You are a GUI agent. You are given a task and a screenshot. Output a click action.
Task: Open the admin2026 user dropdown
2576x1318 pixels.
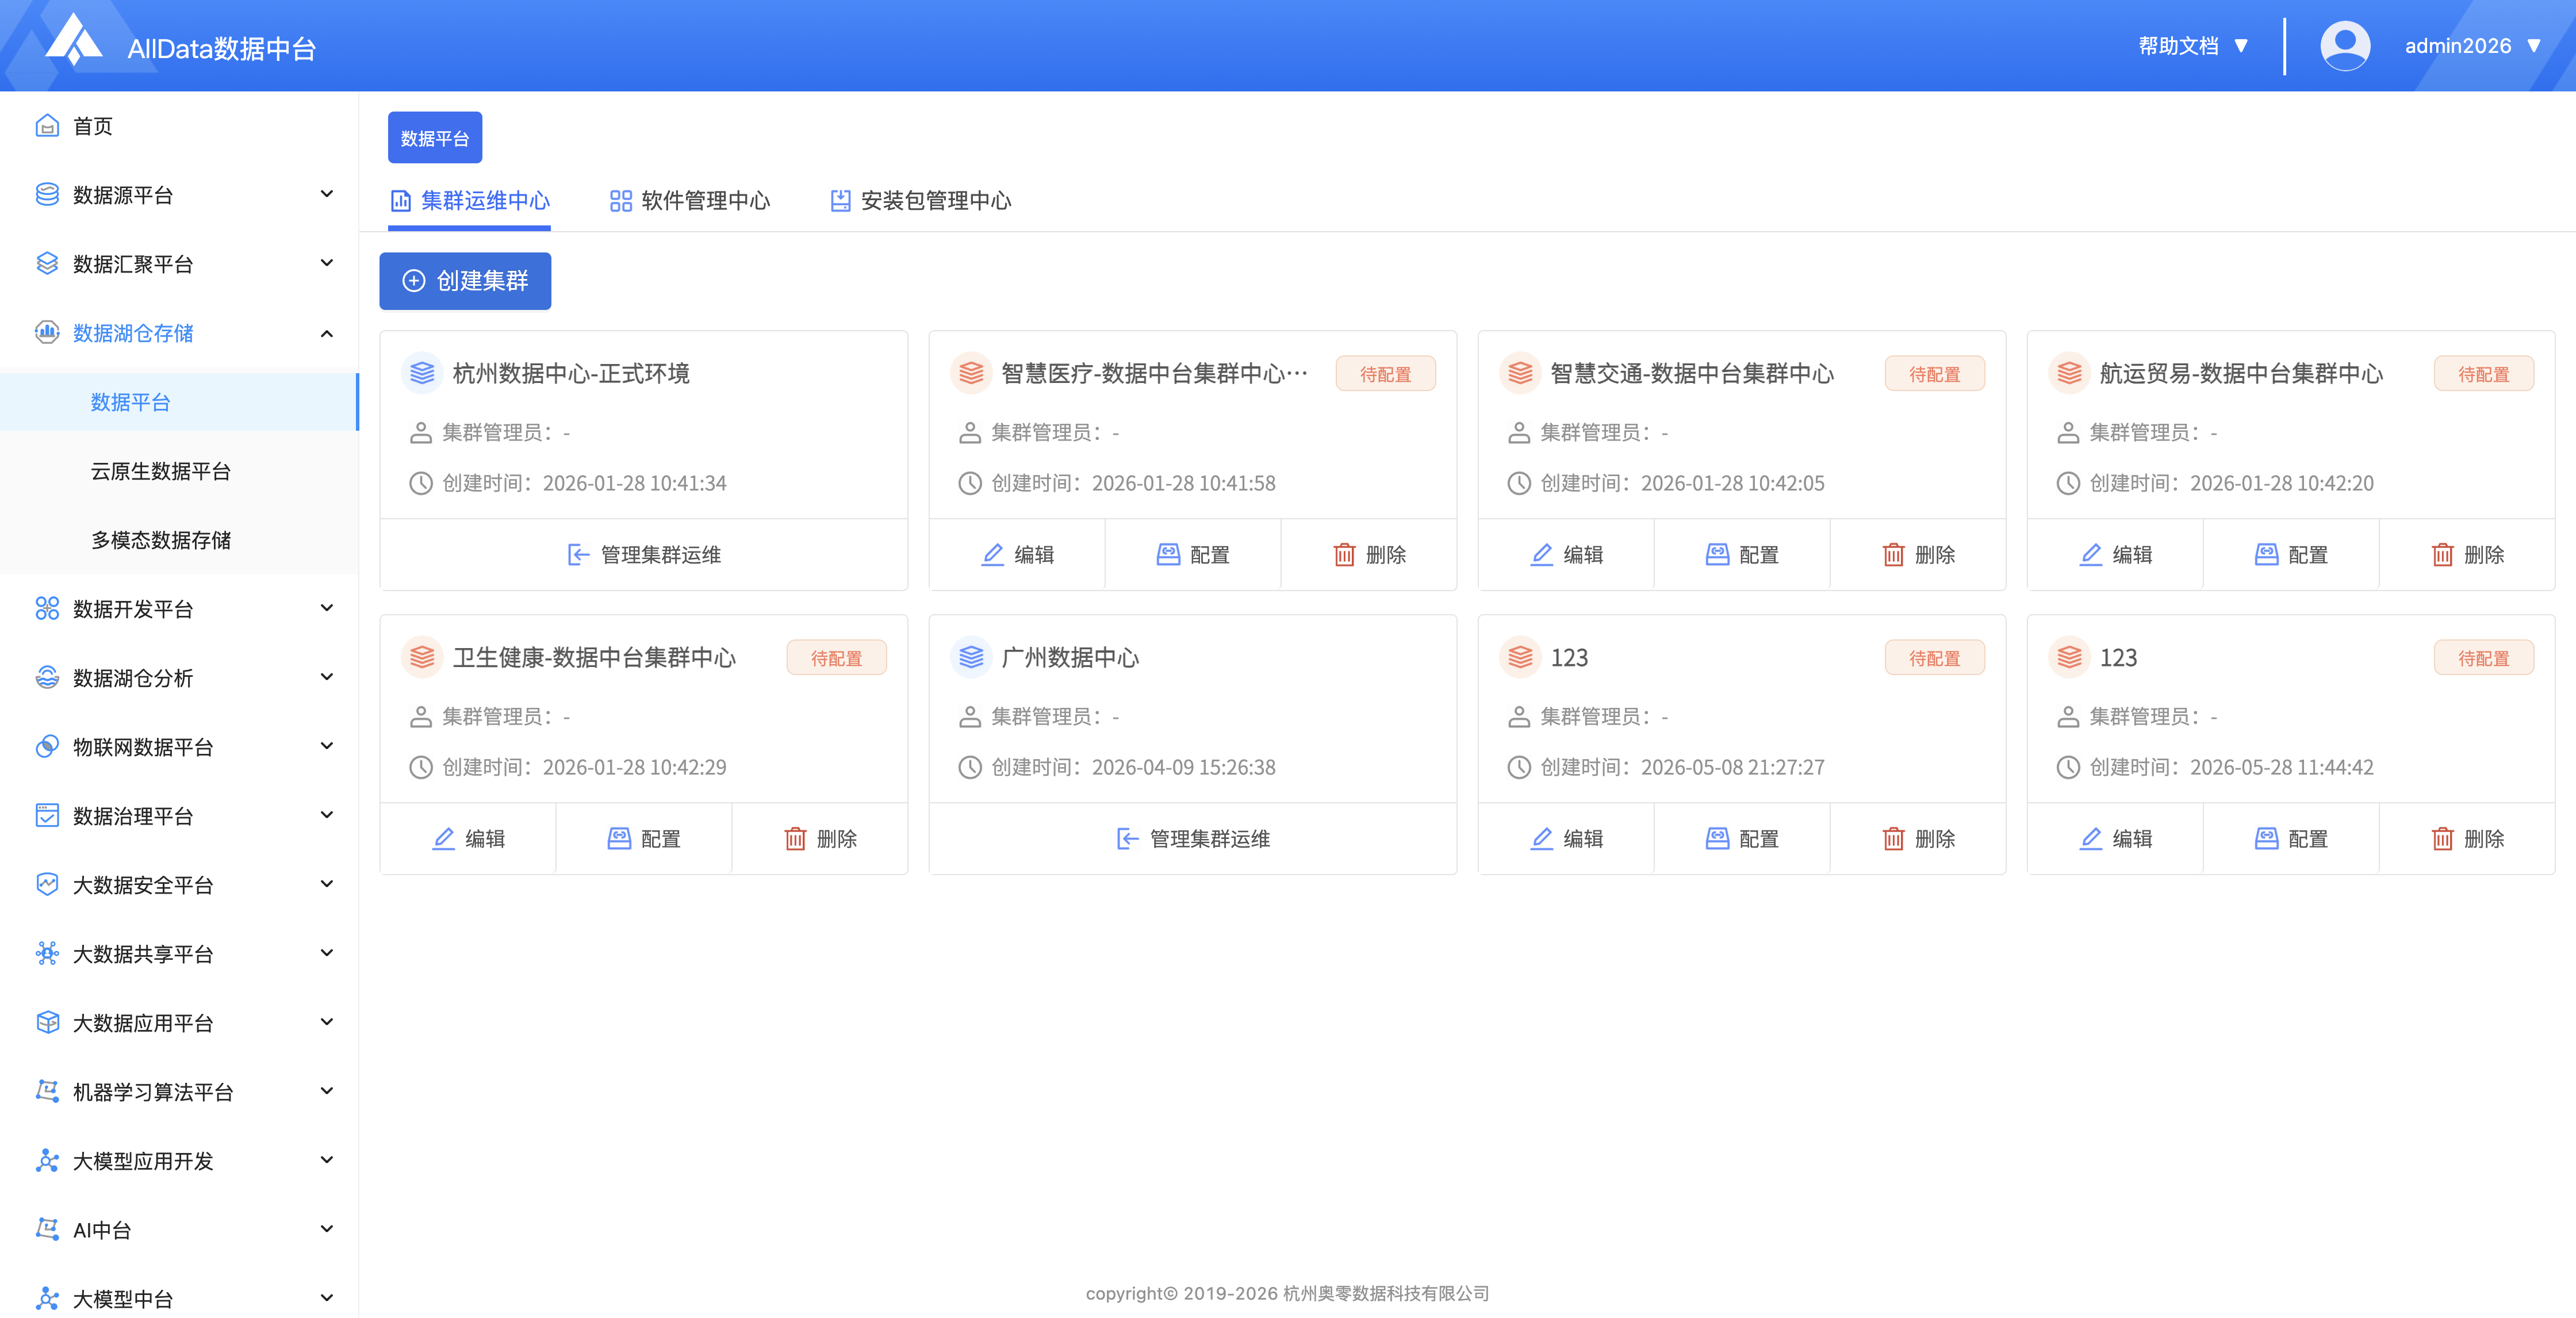pyautogui.click(x=2472, y=46)
